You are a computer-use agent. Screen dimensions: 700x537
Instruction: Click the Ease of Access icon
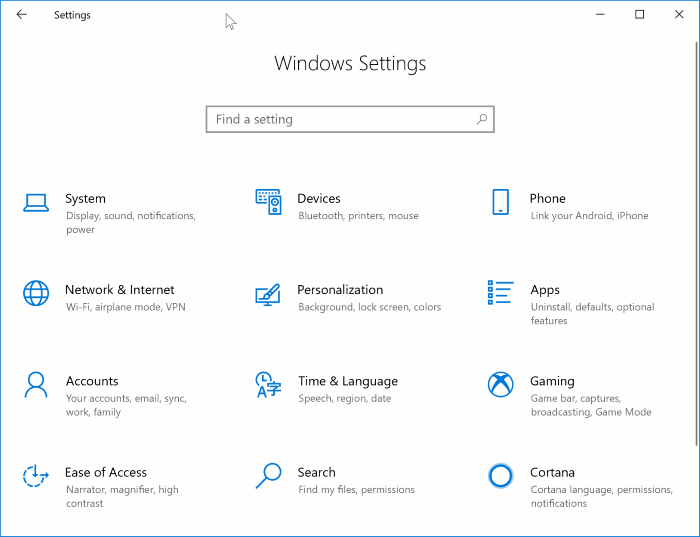click(36, 476)
